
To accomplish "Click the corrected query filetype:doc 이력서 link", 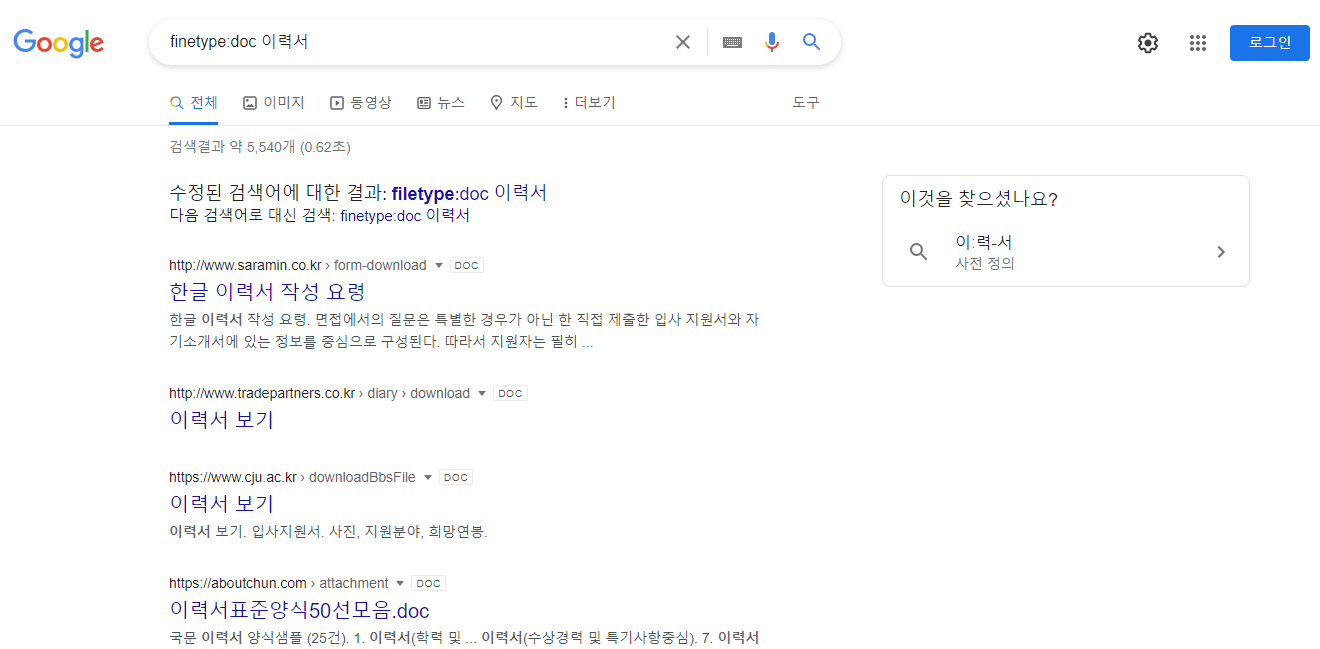I will (469, 193).
